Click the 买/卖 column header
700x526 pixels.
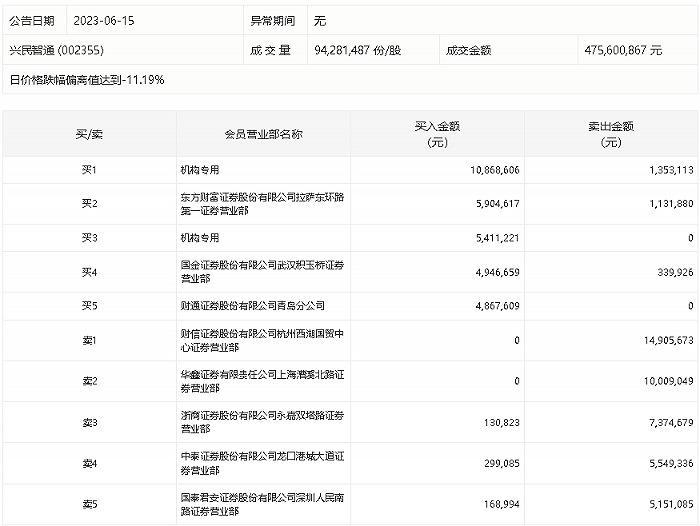88,134
